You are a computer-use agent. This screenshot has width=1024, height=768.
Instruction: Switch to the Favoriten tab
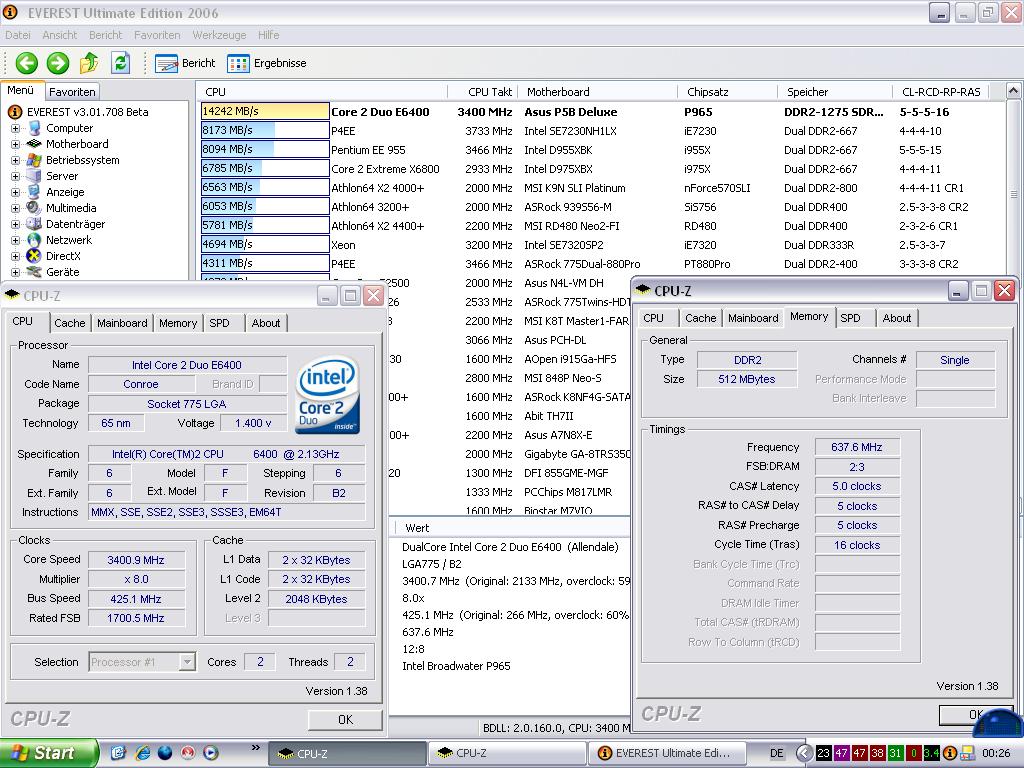tap(72, 92)
